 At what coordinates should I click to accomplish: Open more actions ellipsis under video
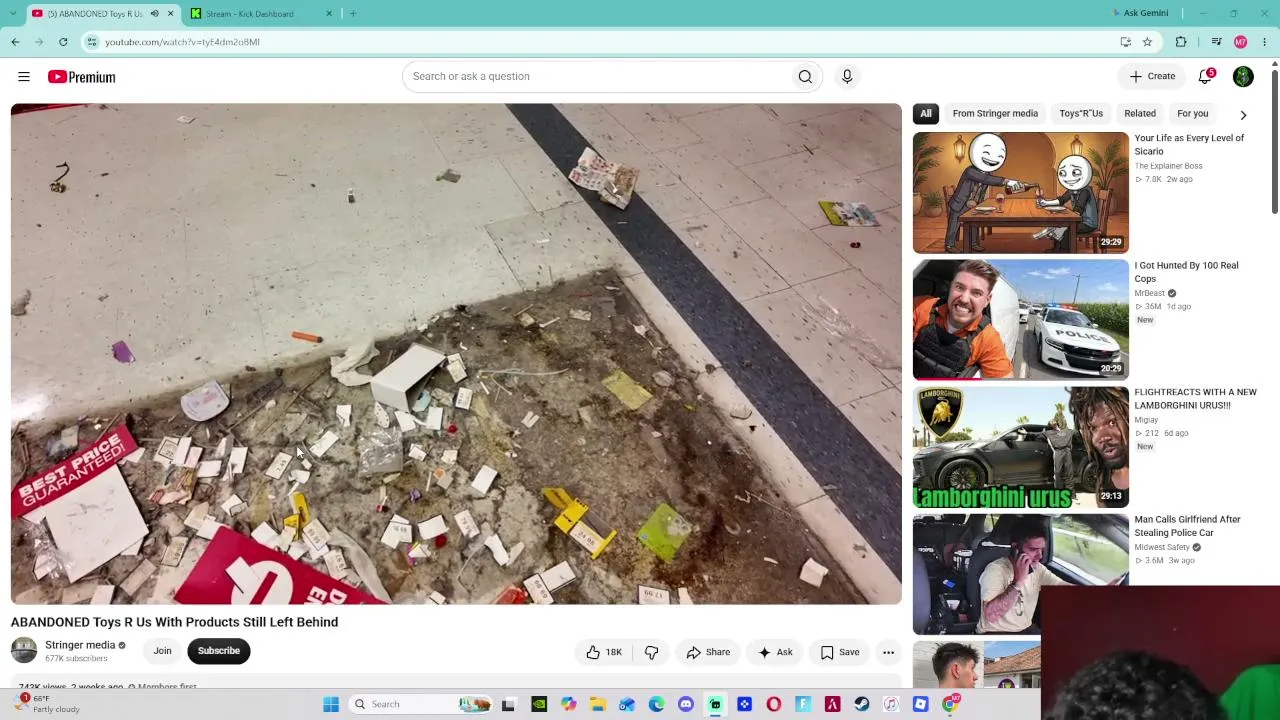coord(888,652)
